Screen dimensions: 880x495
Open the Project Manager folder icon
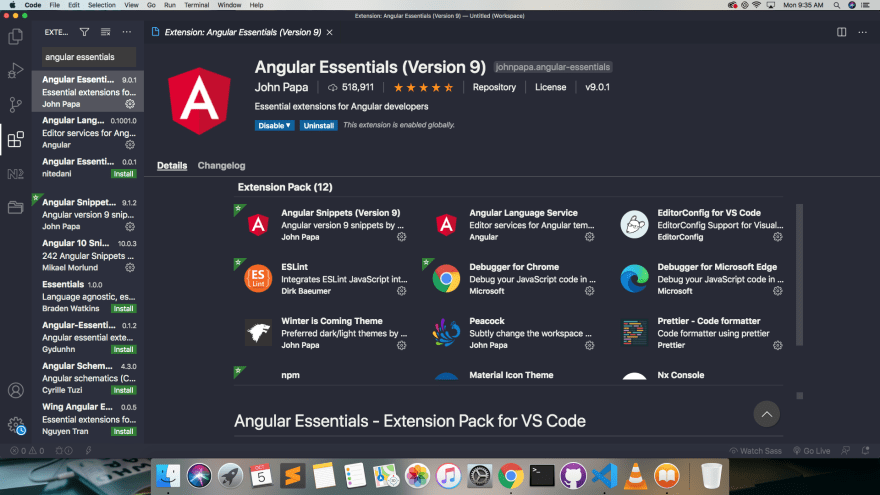[x=16, y=208]
